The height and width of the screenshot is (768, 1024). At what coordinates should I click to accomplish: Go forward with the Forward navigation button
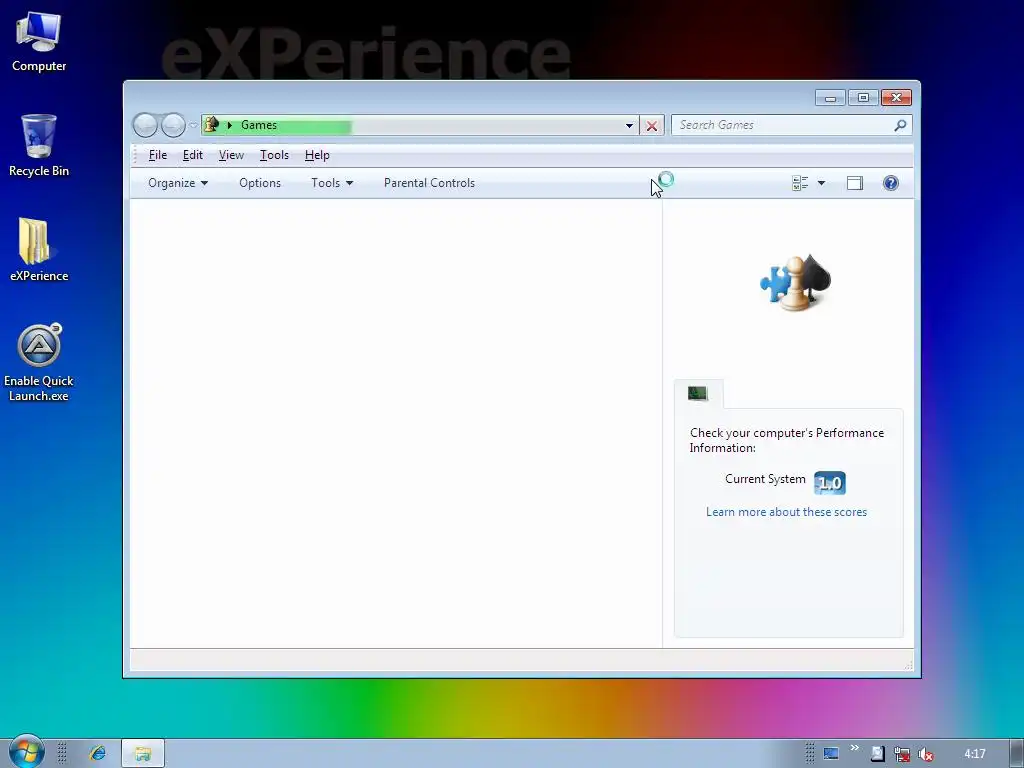pos(173,125)
